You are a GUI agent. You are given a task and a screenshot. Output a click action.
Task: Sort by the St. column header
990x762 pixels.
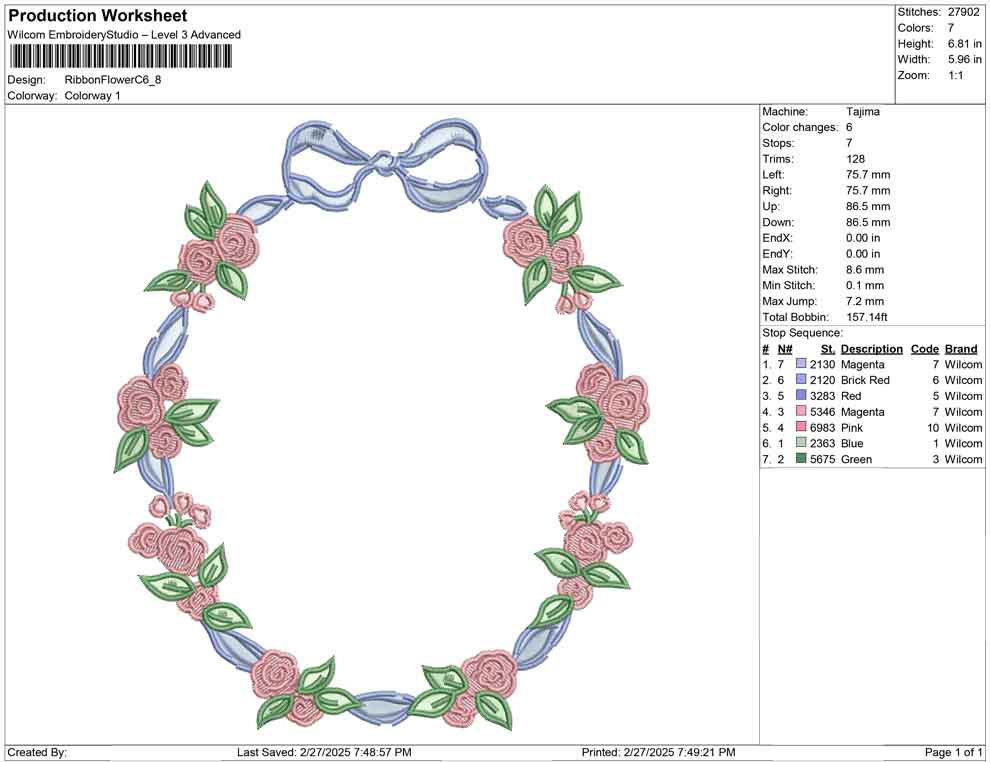point(826,348)
